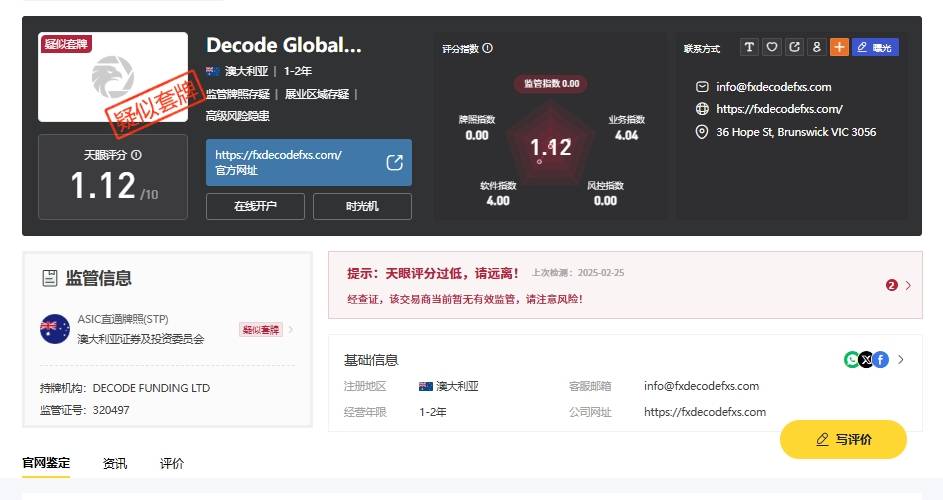This screenshot has width=943, height=500.
Task: Switch to the 评价 tab
Action: tap(171, 463)
